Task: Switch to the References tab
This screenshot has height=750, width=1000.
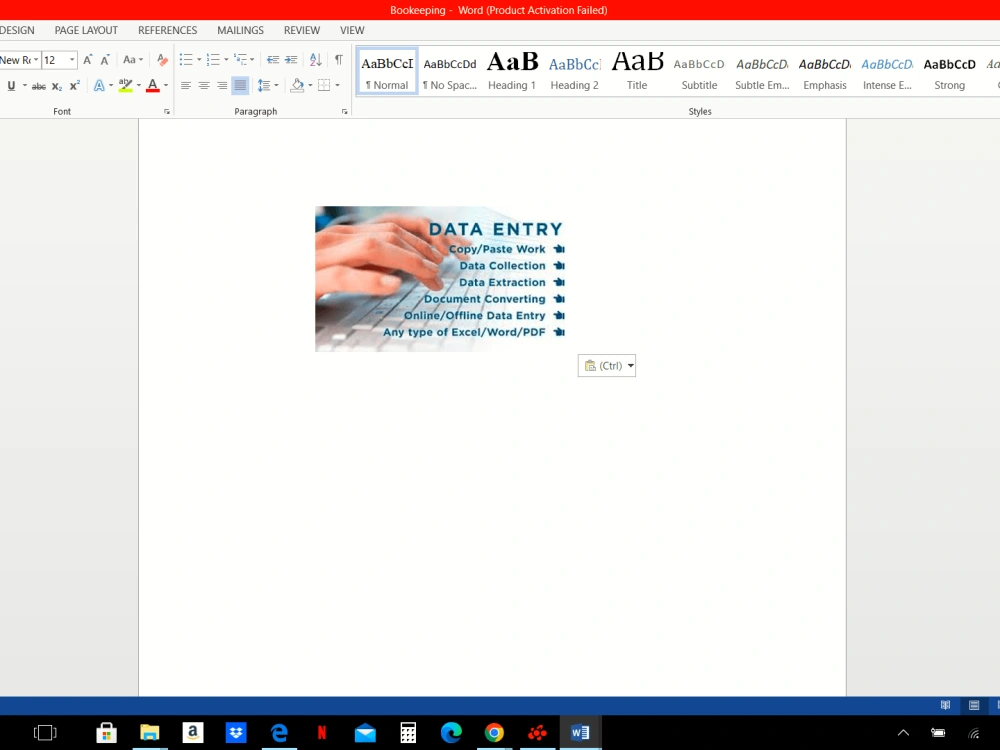Action: (168, 30)
